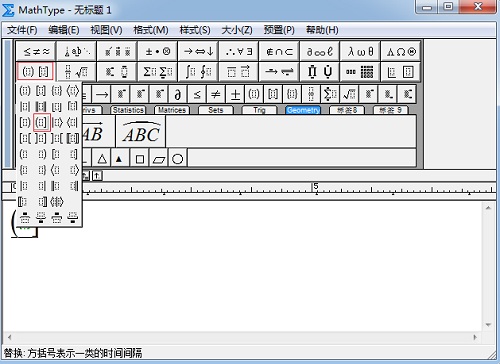Open the uppercase Greek letters palette (ΔΩΘ)
Image resolution: width=500 pixels, height=364 pixels.
coord(401,51)
